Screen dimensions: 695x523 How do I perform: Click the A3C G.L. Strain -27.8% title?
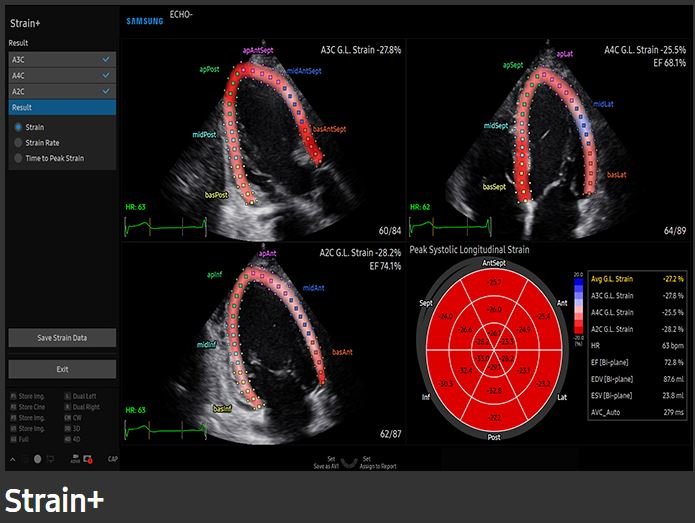coord(361,50)
